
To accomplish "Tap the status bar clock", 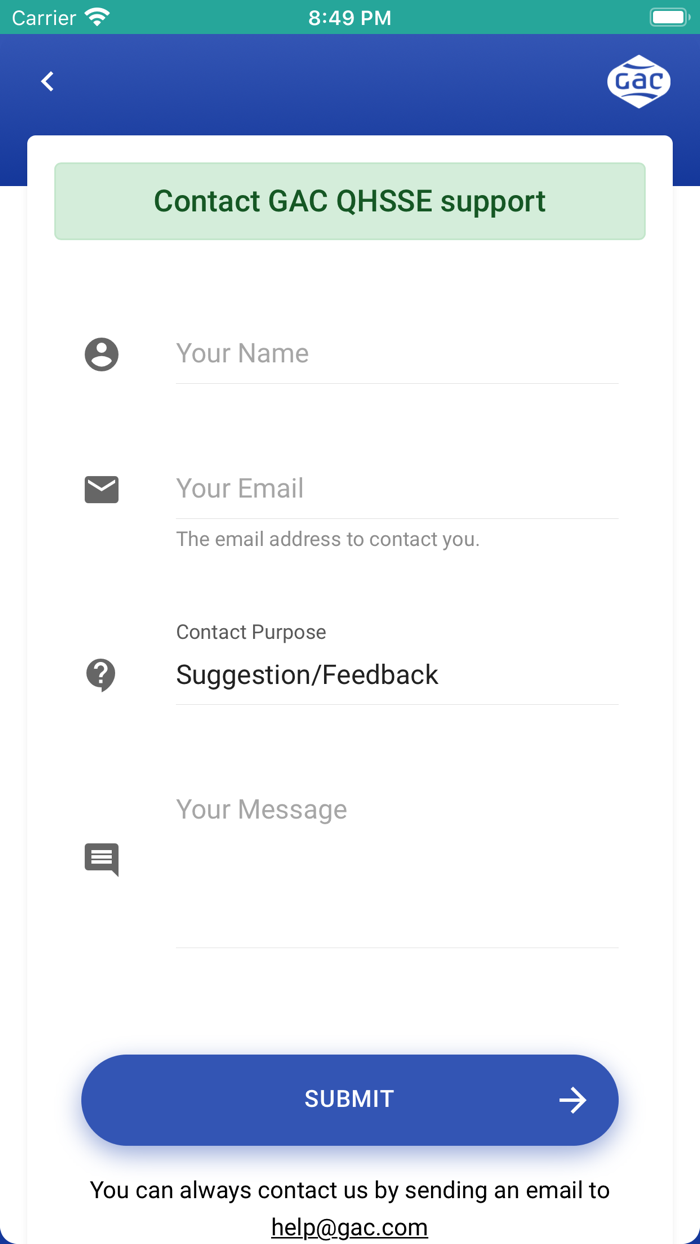I will coord(349,17).
